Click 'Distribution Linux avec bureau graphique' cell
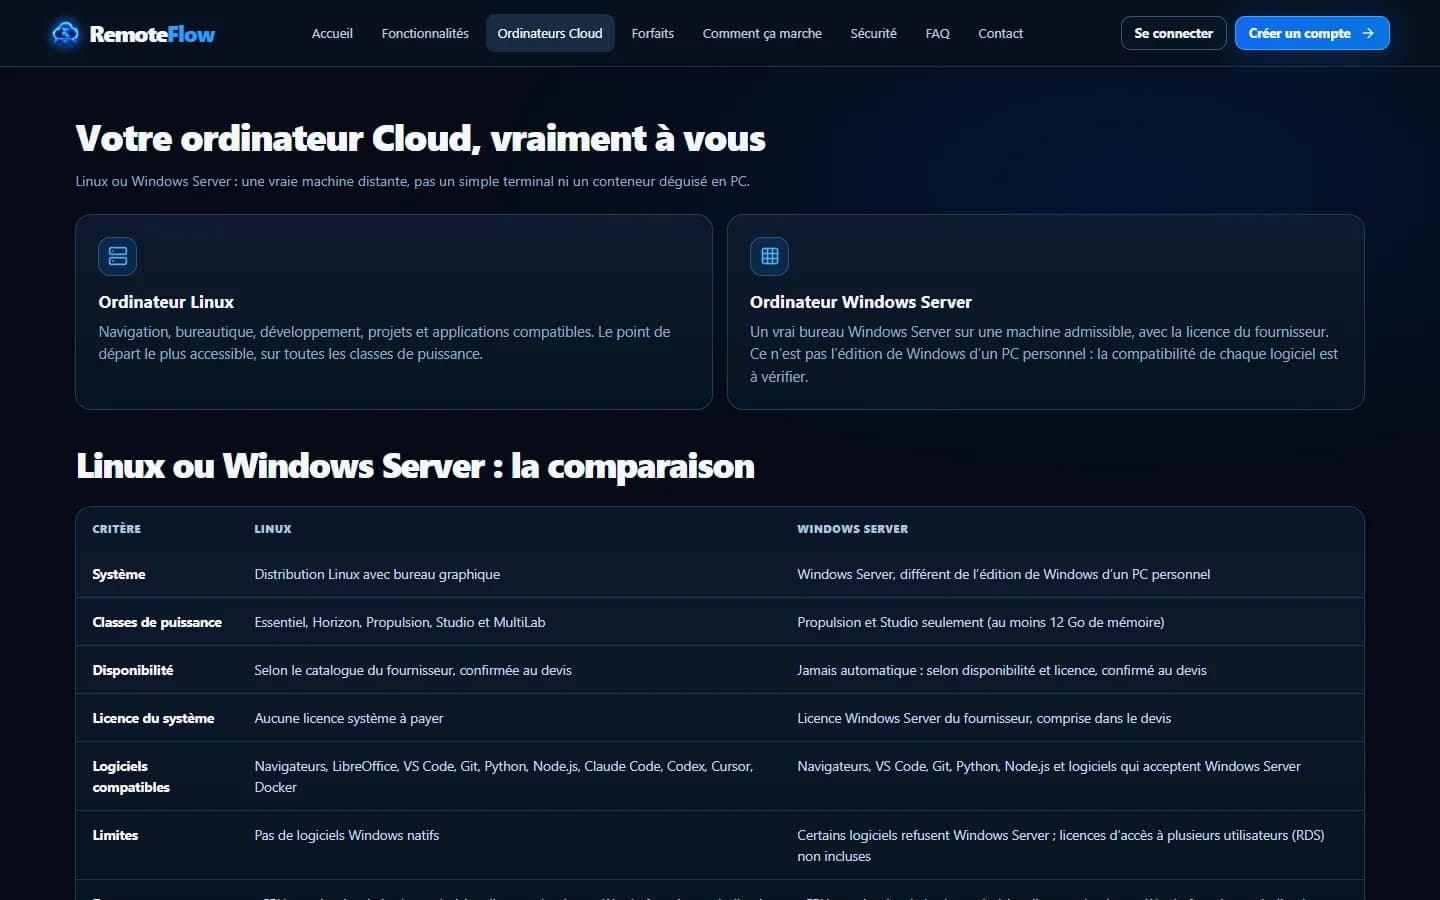 [377, 574]
